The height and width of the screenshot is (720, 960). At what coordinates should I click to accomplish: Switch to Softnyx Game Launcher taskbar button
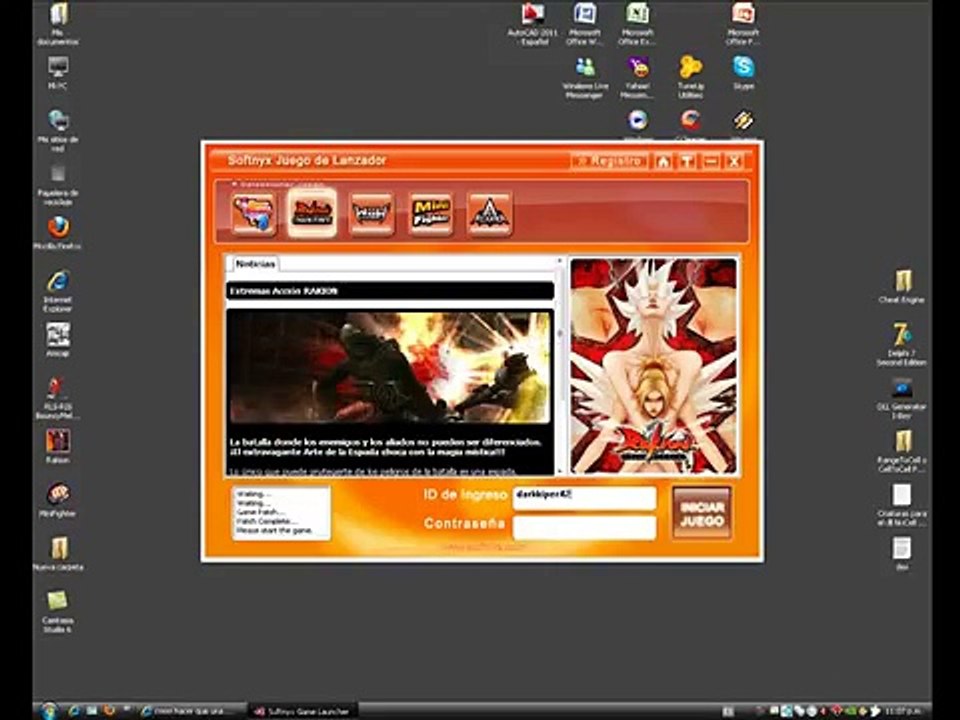click(302, 711)
